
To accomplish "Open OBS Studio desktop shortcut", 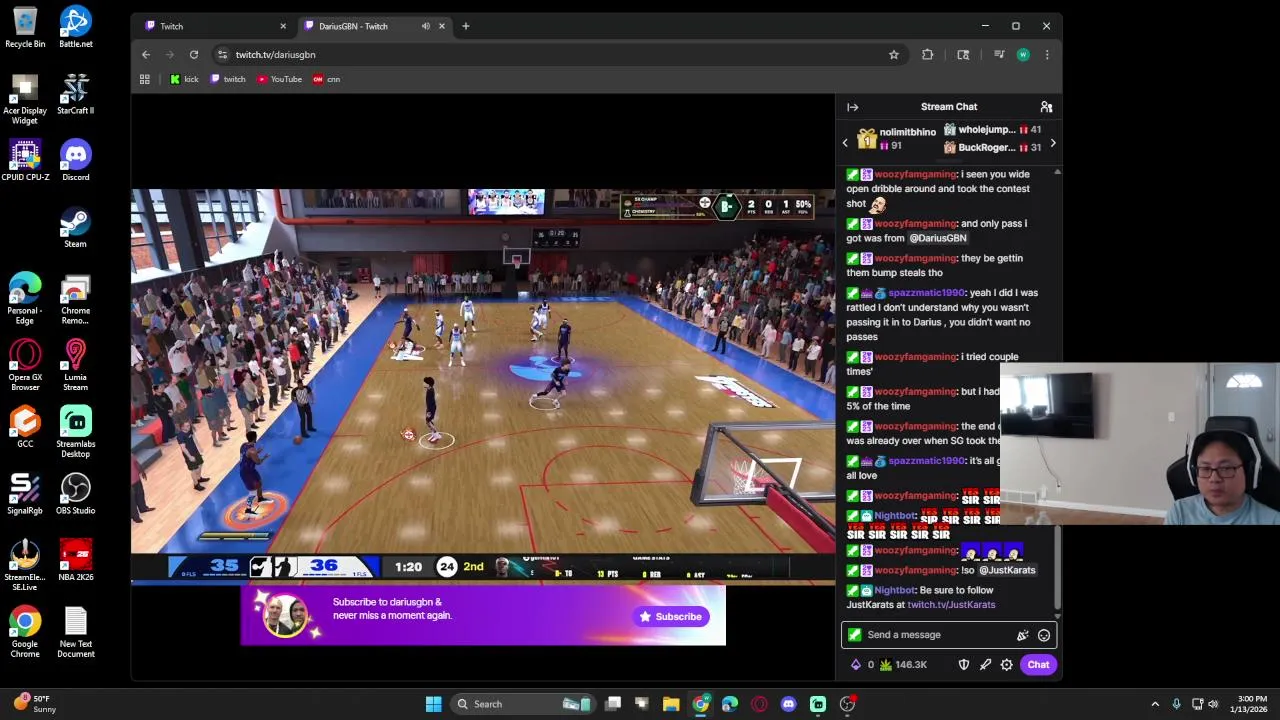I will pyautogui.click(x=75, y=493).
